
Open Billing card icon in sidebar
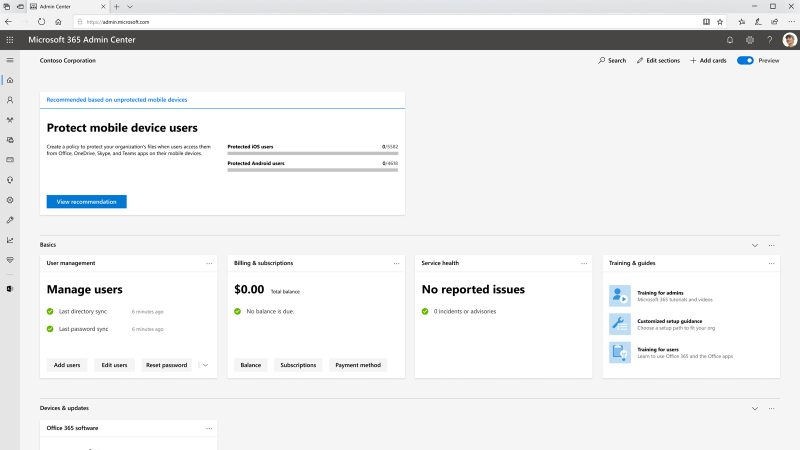point(10,160)
